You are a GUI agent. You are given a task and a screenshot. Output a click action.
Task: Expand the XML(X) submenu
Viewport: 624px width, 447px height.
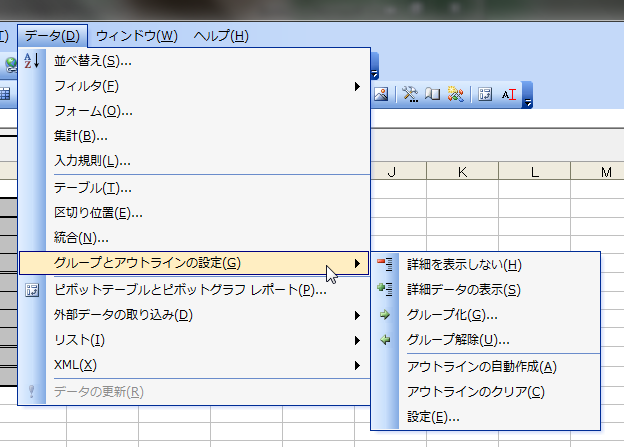(357, 365)
